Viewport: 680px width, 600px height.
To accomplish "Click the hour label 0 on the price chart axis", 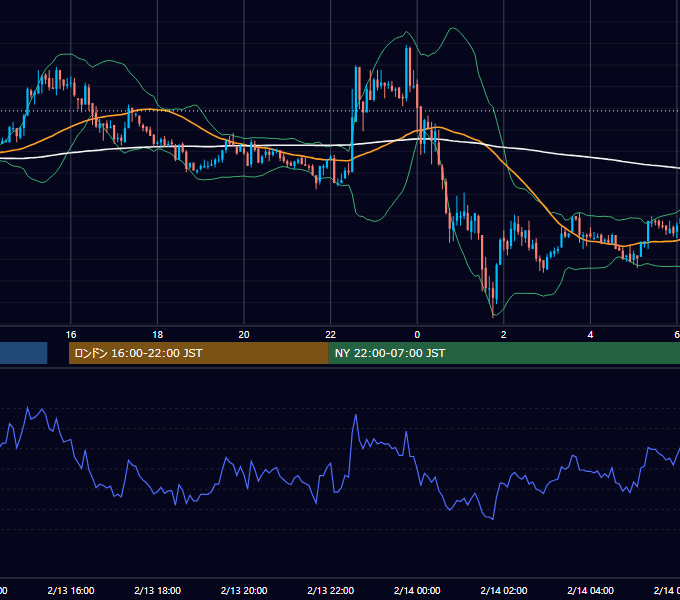I will [417, 335].
